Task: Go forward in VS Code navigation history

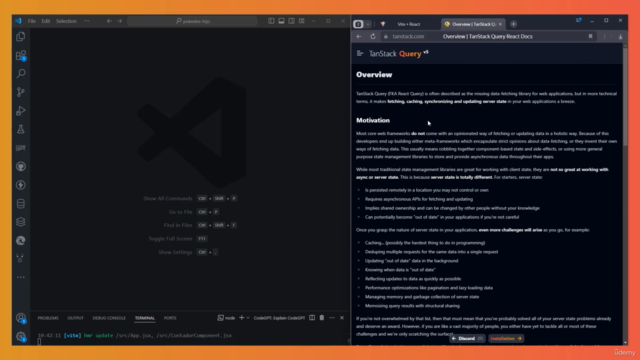Action: coord(120,21)
